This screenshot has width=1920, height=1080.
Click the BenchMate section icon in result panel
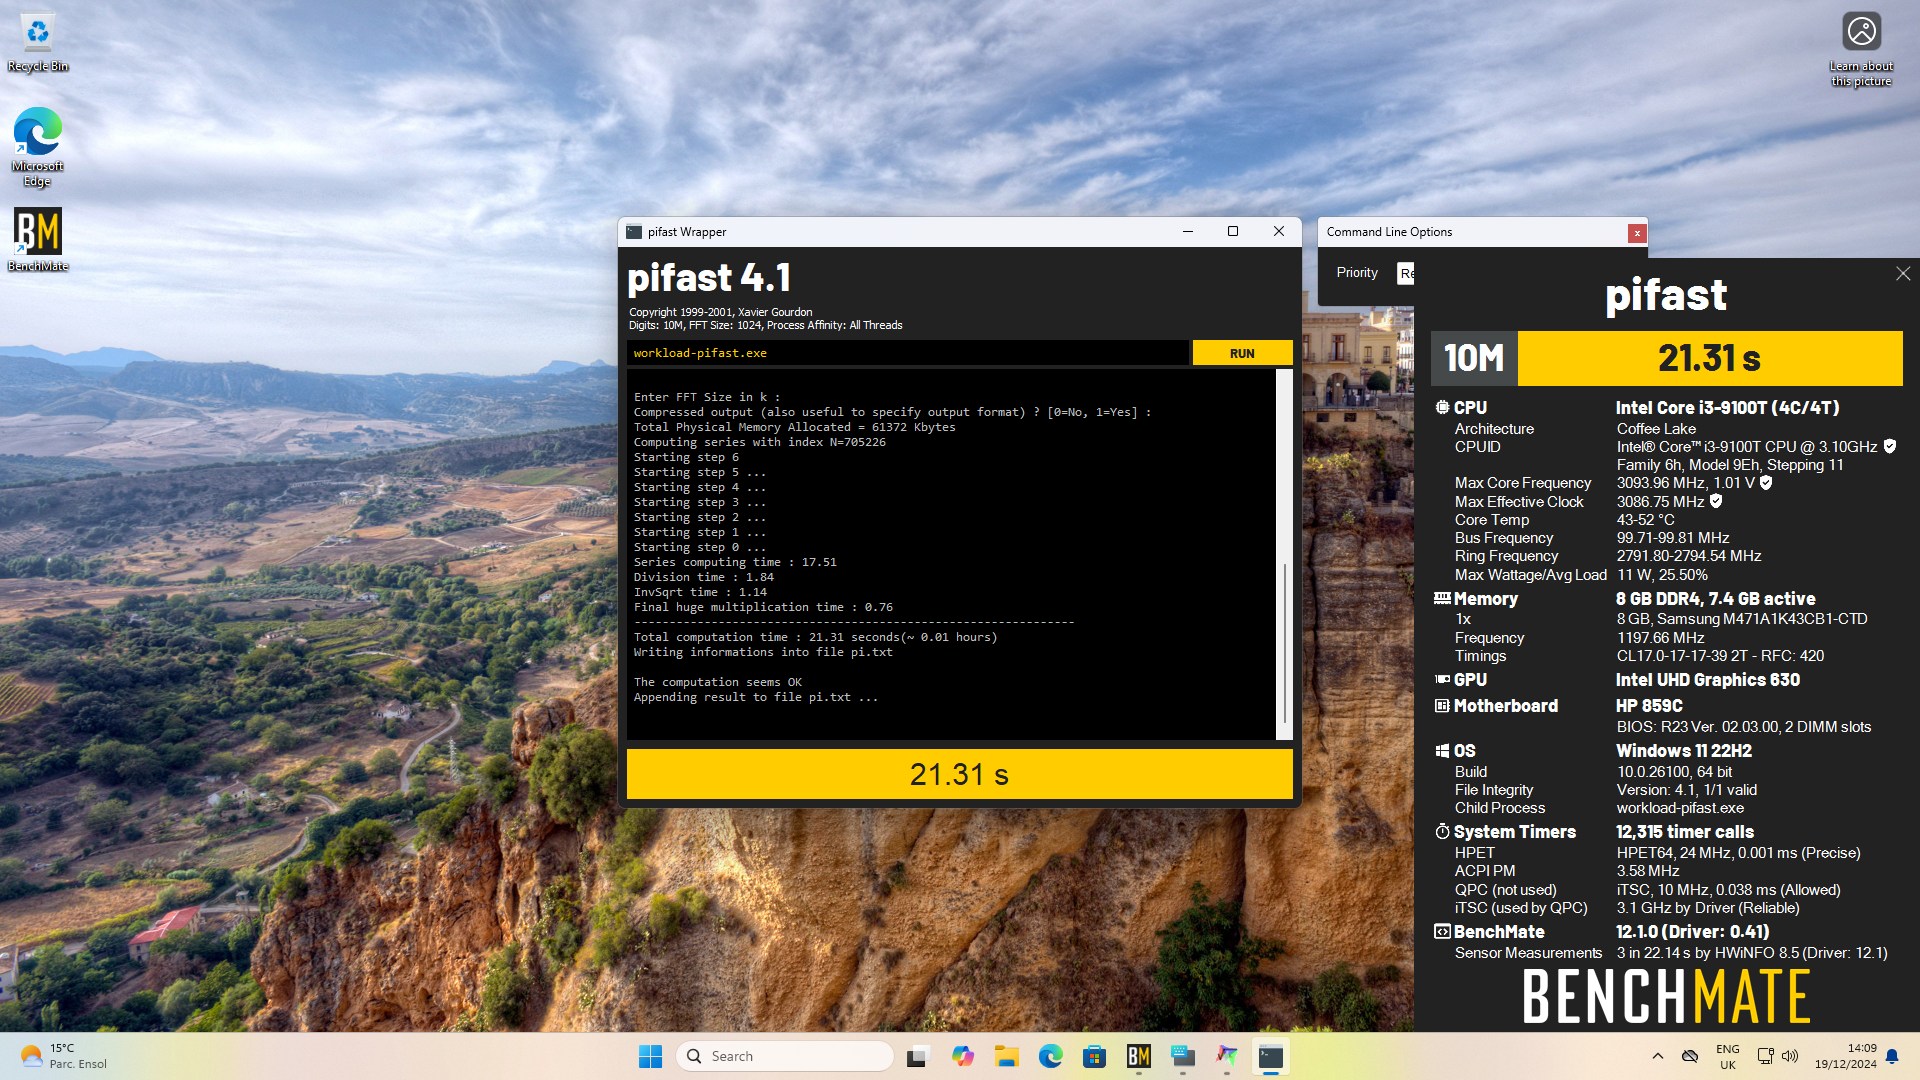1442,931
